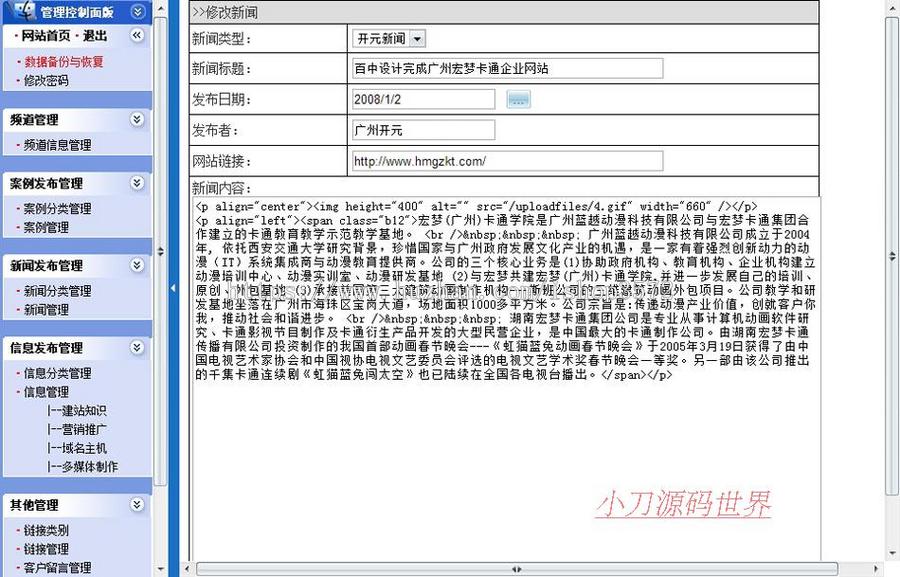This screenshot has width=900, height=577.
Task: Click the 退出 logout link
Action: click(95, 36)
